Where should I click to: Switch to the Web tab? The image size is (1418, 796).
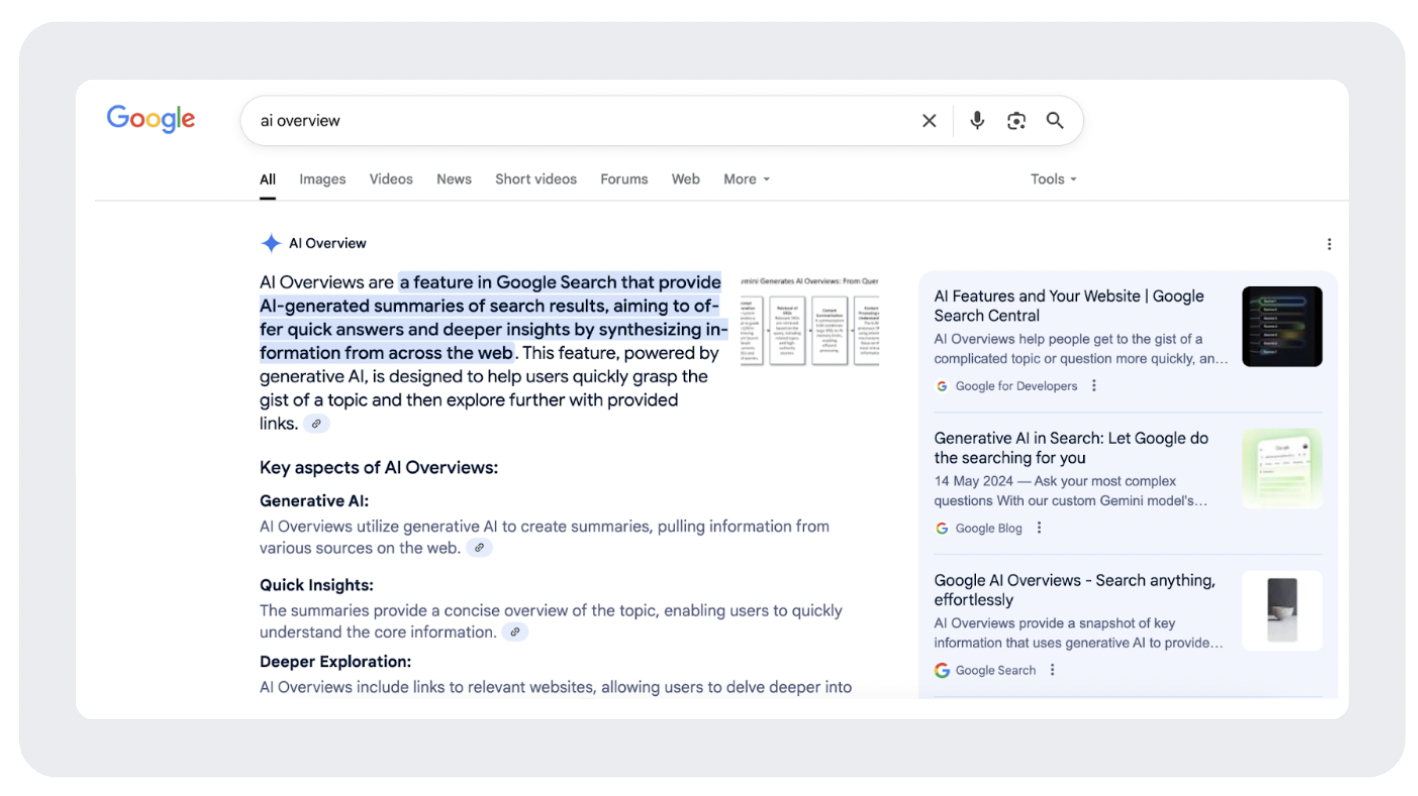click(686, 179)
